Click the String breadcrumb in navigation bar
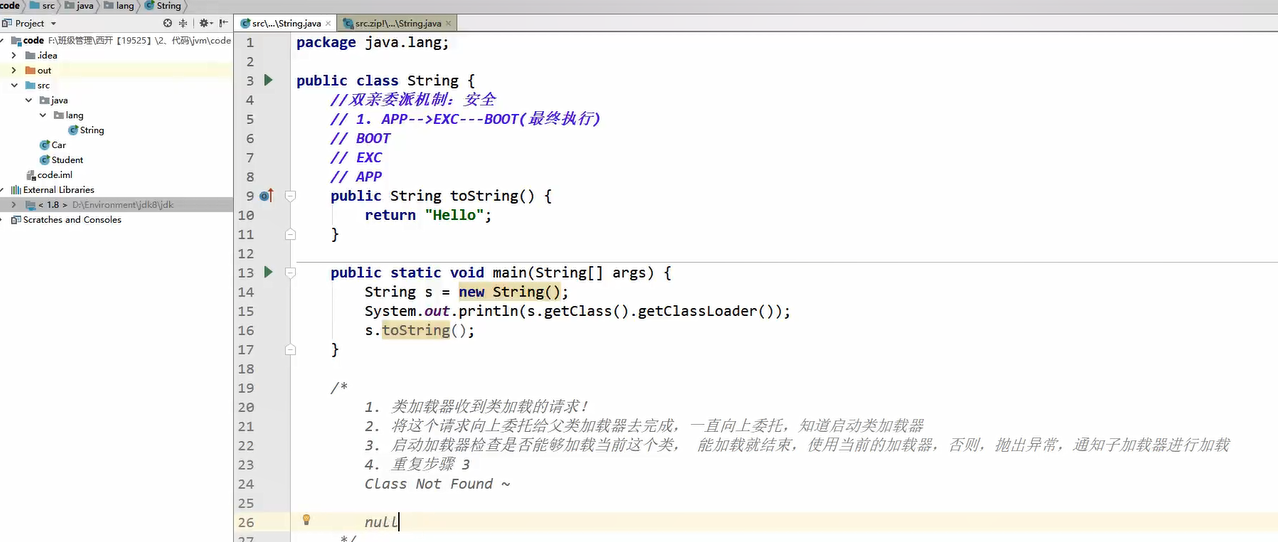Viewport: 1278px width, 542px height. click(x=163, y=6)
